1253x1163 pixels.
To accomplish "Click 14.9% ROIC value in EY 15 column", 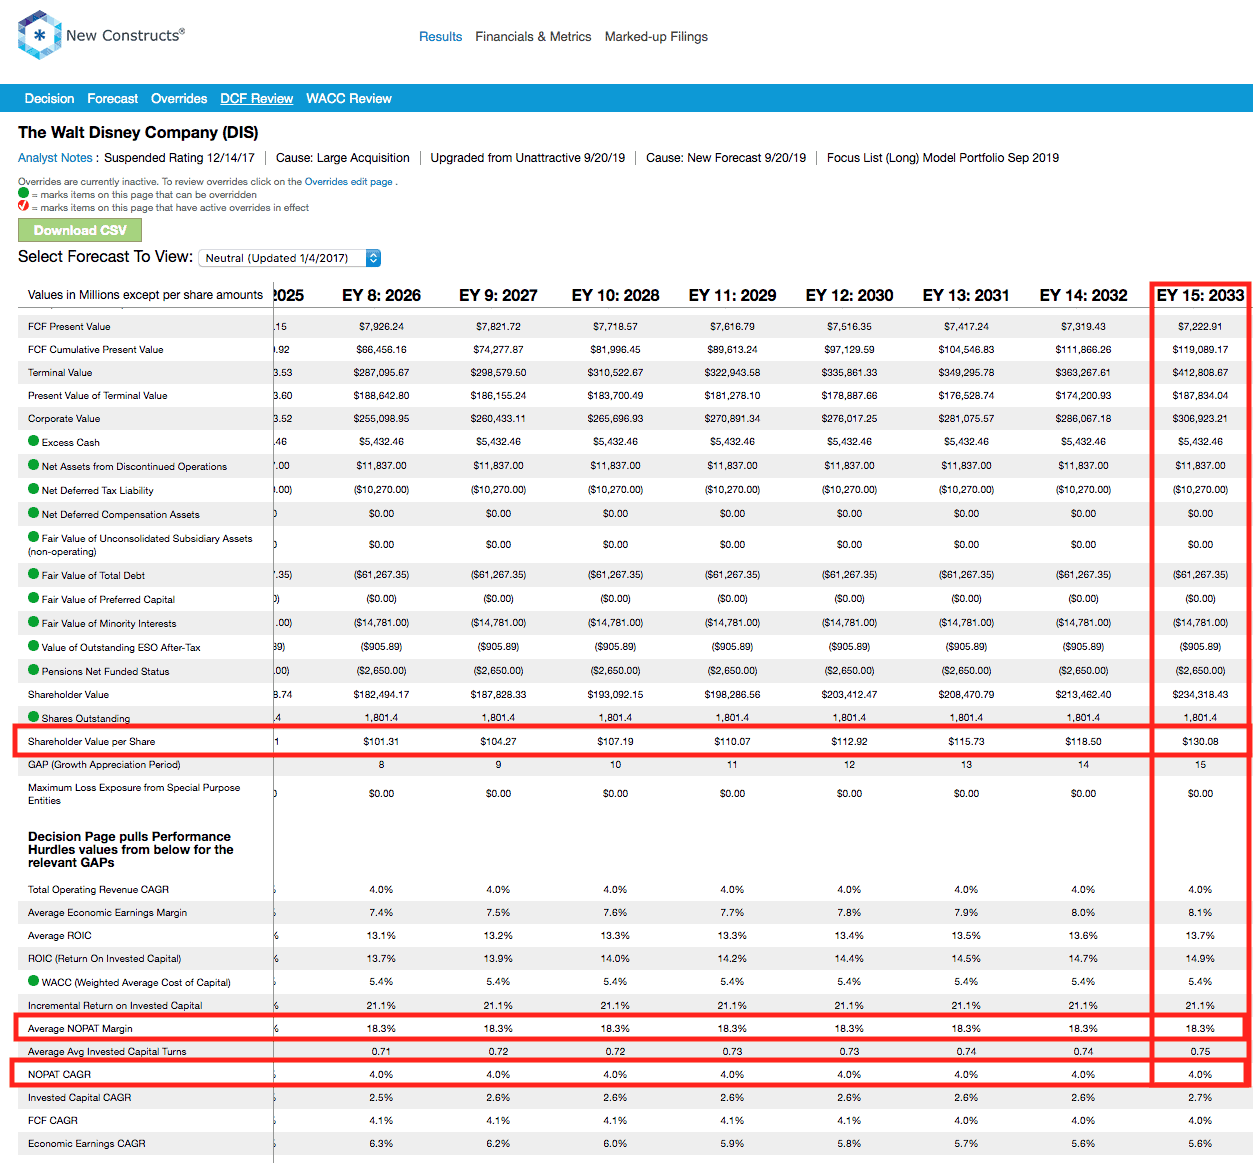I will [x=1200, y=959].
